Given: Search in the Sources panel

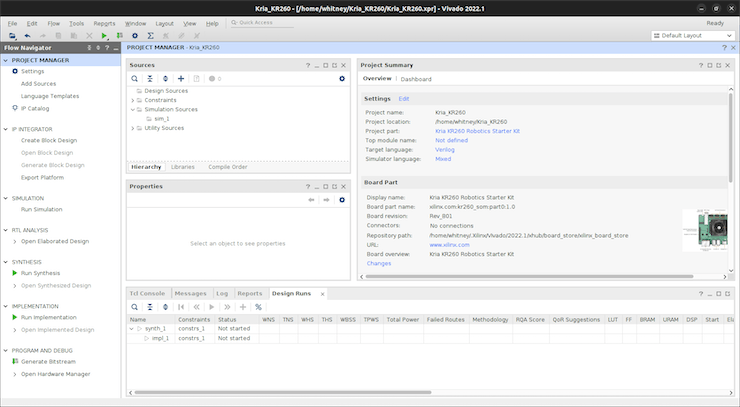Looking at the screenshot, I should 135,78.
